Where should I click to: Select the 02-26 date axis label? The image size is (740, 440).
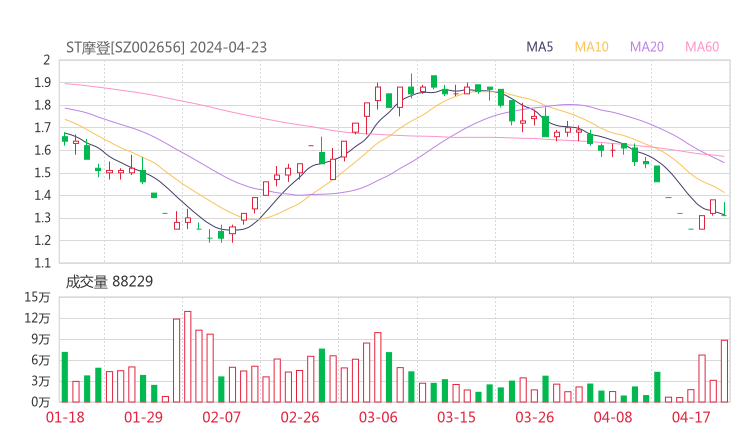[x=300, y=417]
